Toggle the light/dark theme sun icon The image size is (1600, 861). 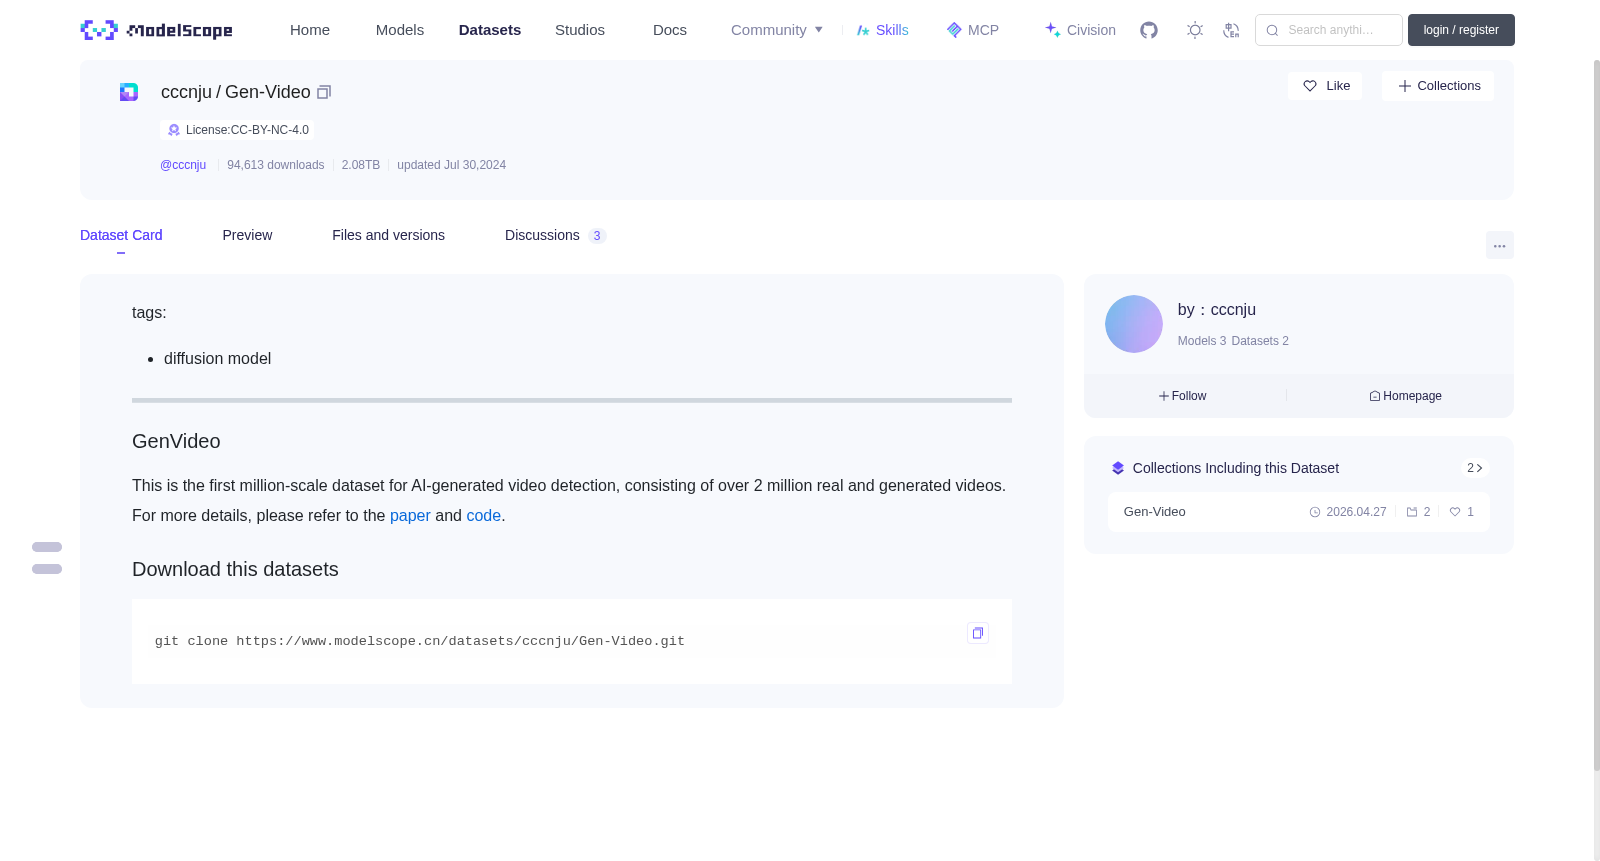pyautogui.click(x=1195, y=30)
